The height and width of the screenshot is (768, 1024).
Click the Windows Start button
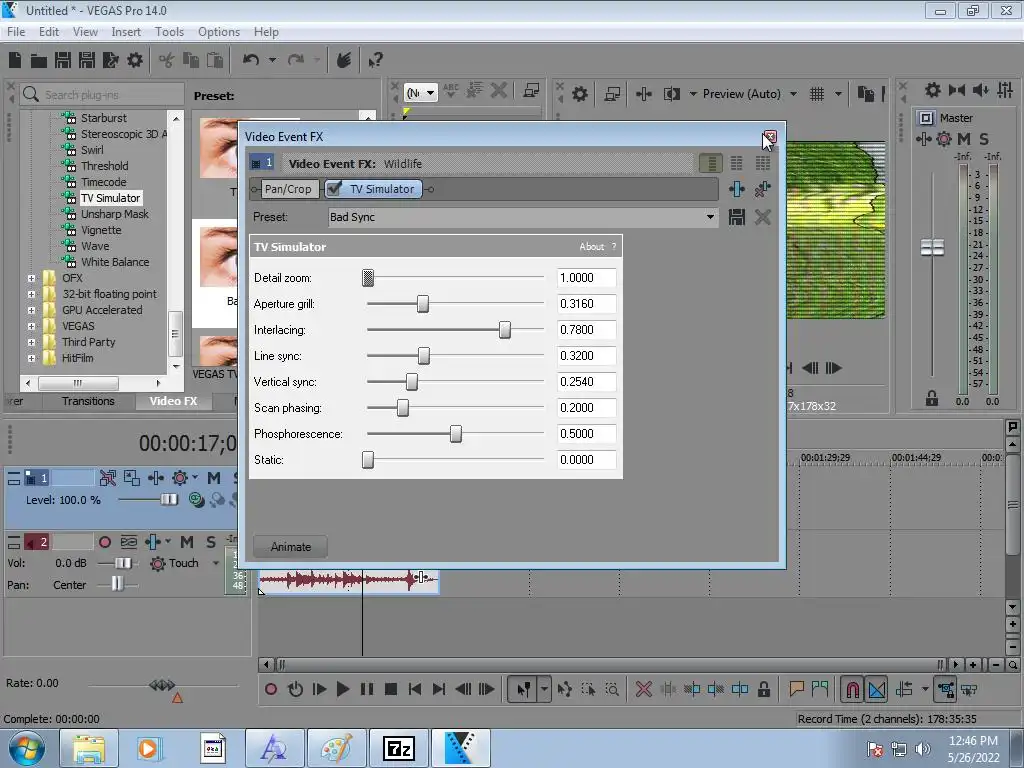click(x=27, y=748)
